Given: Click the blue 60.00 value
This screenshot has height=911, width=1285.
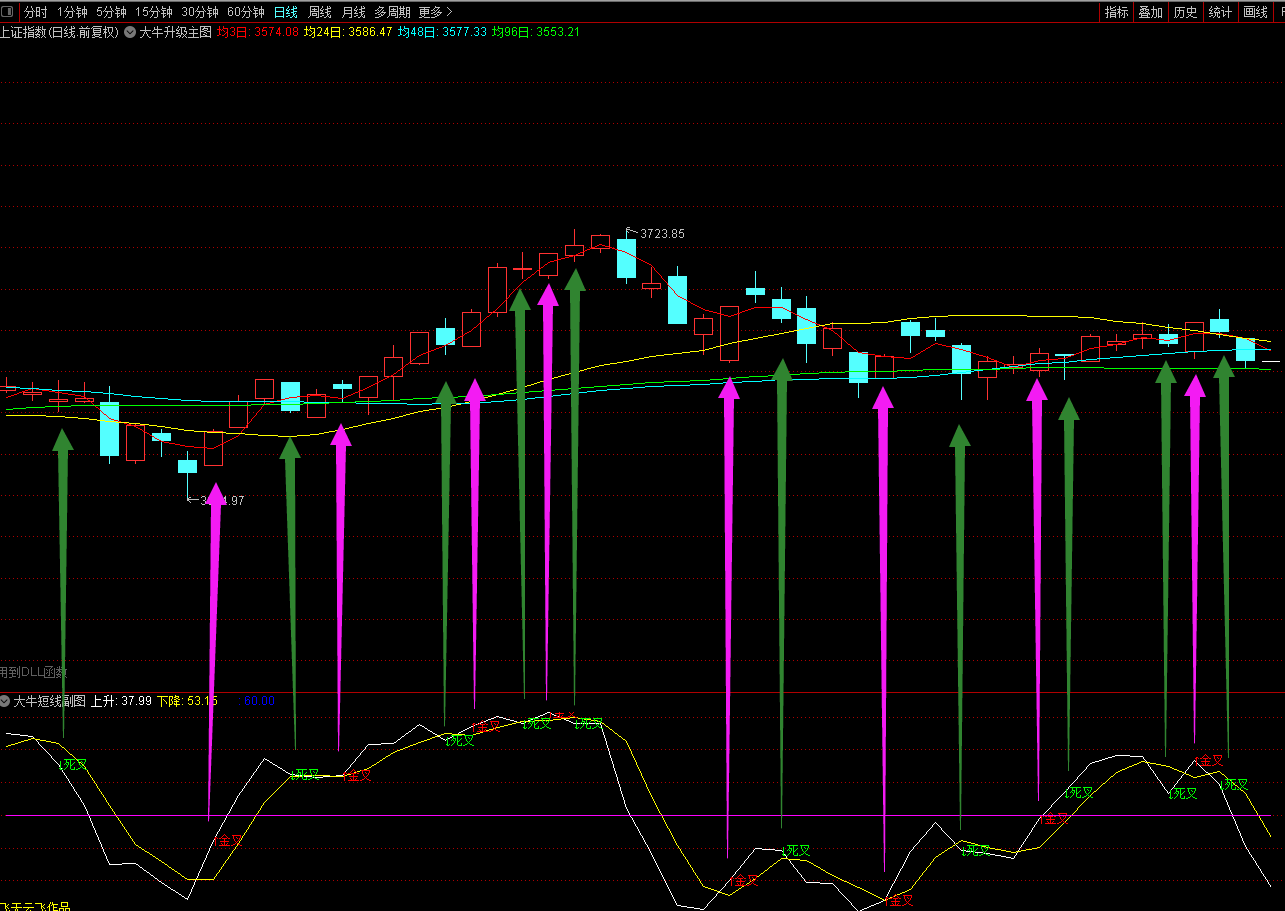Looking at the screenshot, I should (259, 701).
